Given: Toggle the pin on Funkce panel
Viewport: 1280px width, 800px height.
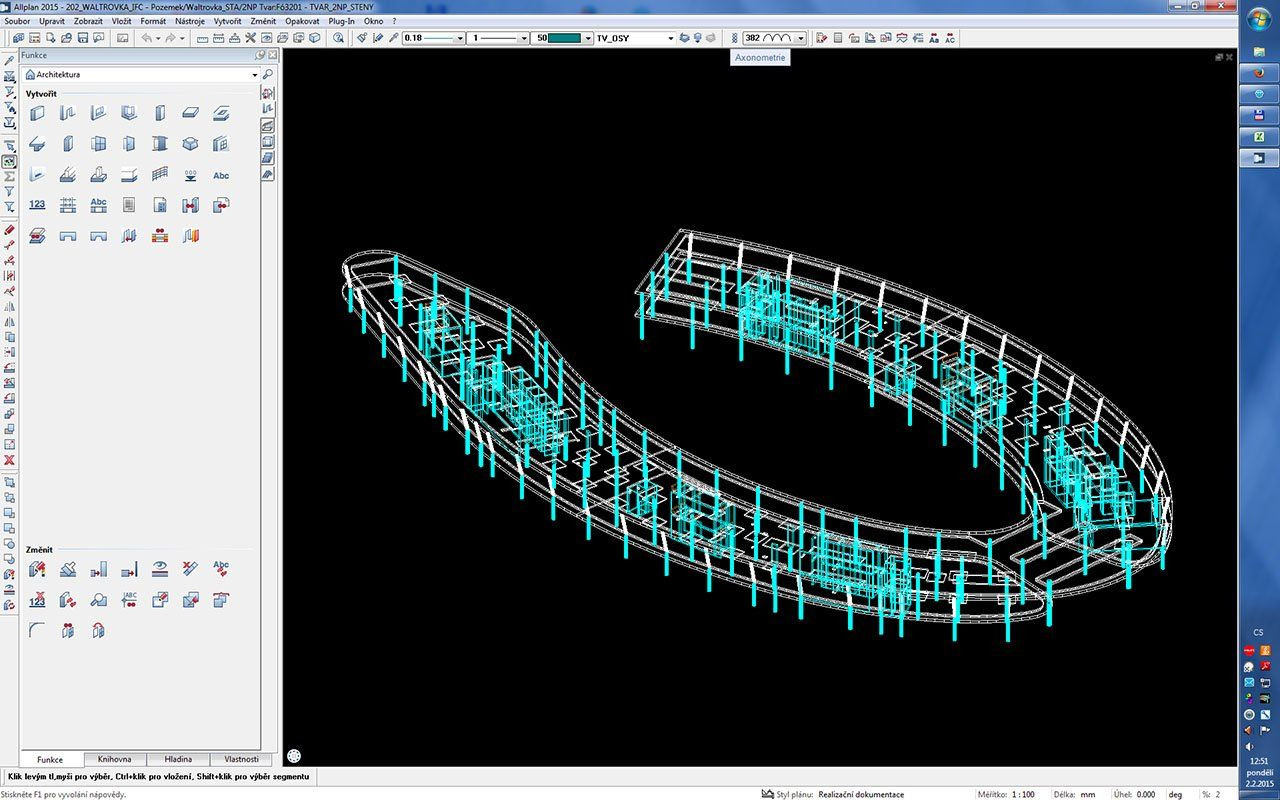Looking at the screenshot, I should (x=261, y=56).
